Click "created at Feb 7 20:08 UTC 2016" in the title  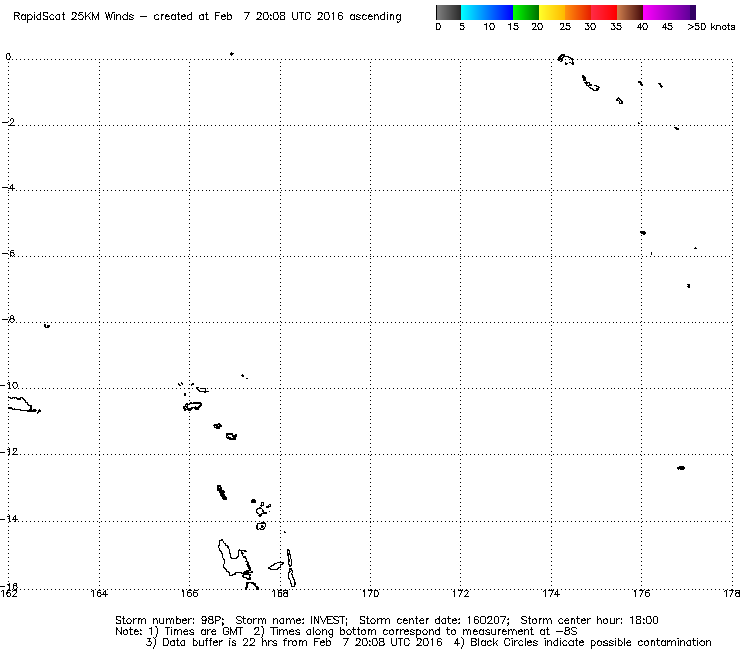coord(248,17)
